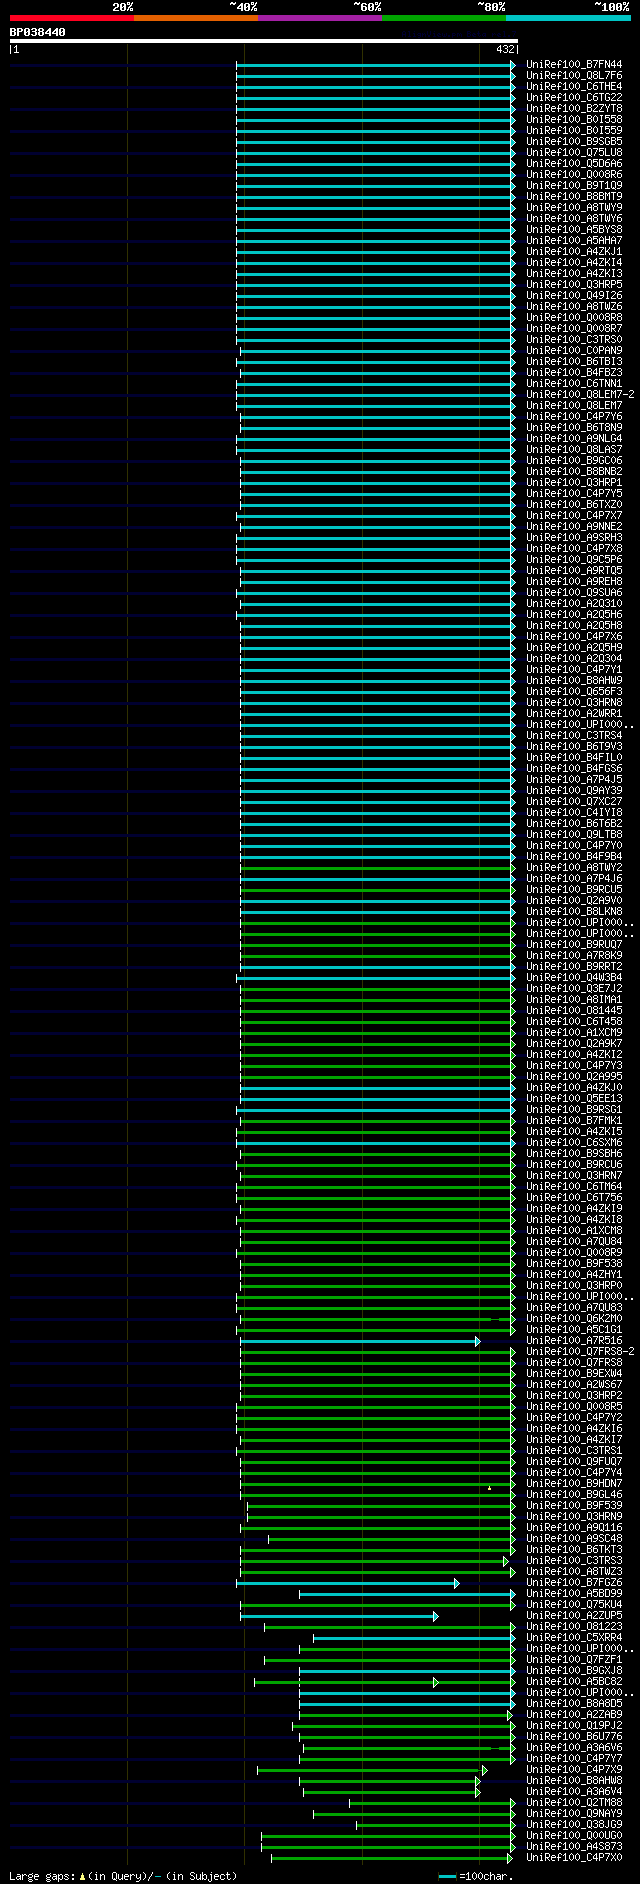Pick label UniRef100_C6TM64
The width and height of the screenshot is (640, 1884).
click(574, 1187)
